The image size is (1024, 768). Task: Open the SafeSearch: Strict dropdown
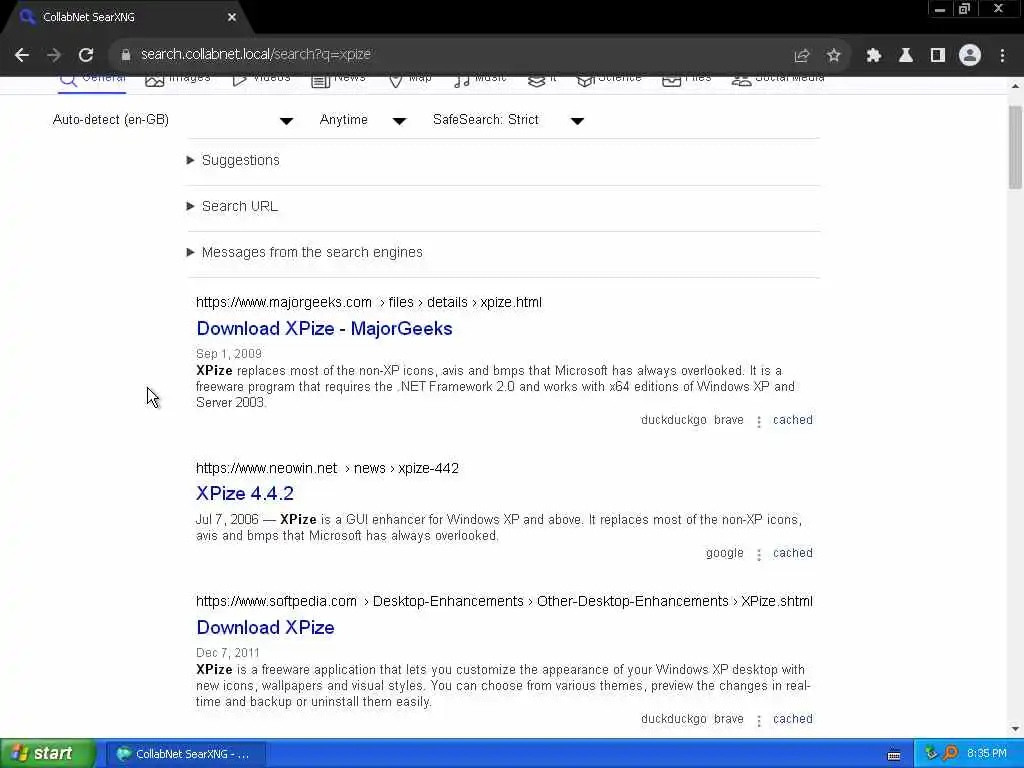coord(508,120)
